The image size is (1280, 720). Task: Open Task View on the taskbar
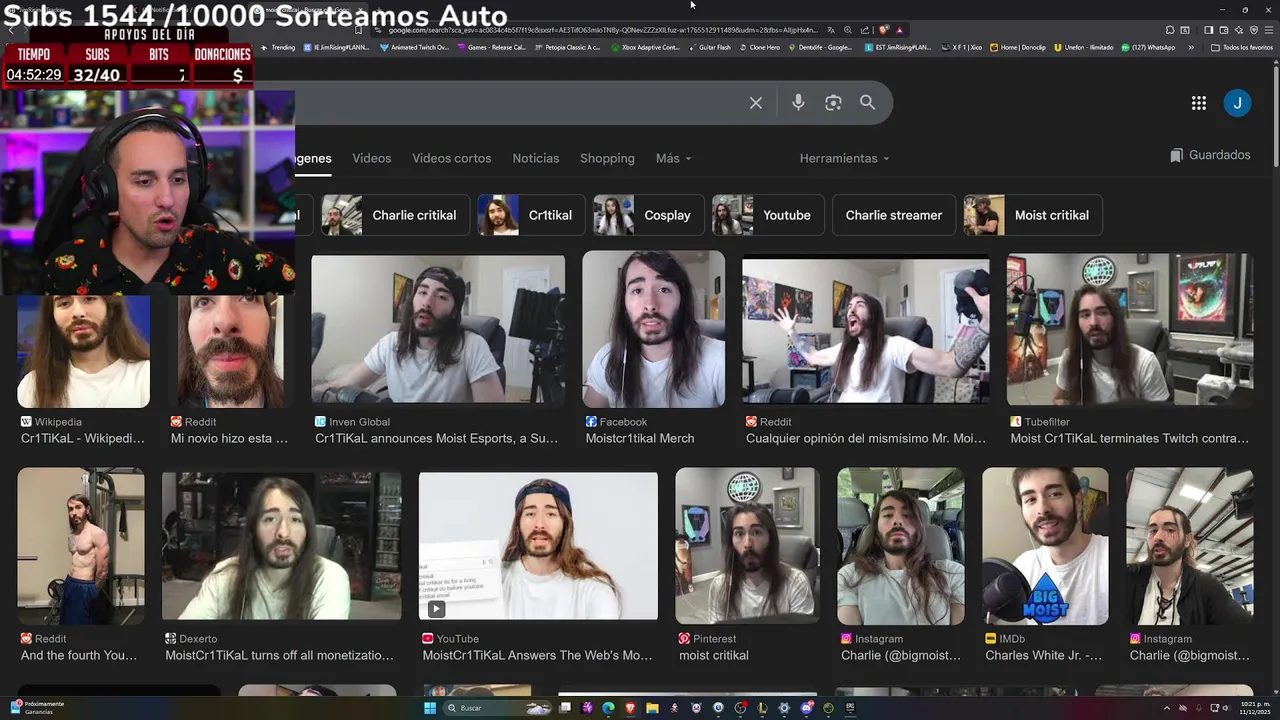click(x=565, y=708)
